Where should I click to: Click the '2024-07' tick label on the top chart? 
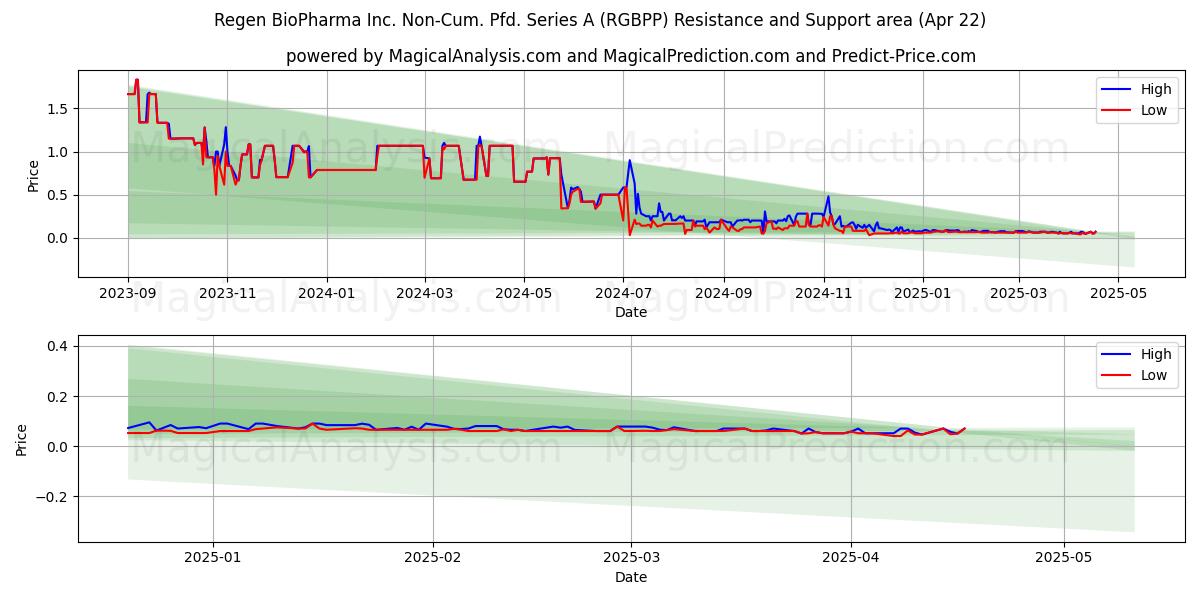coord(622,293)
